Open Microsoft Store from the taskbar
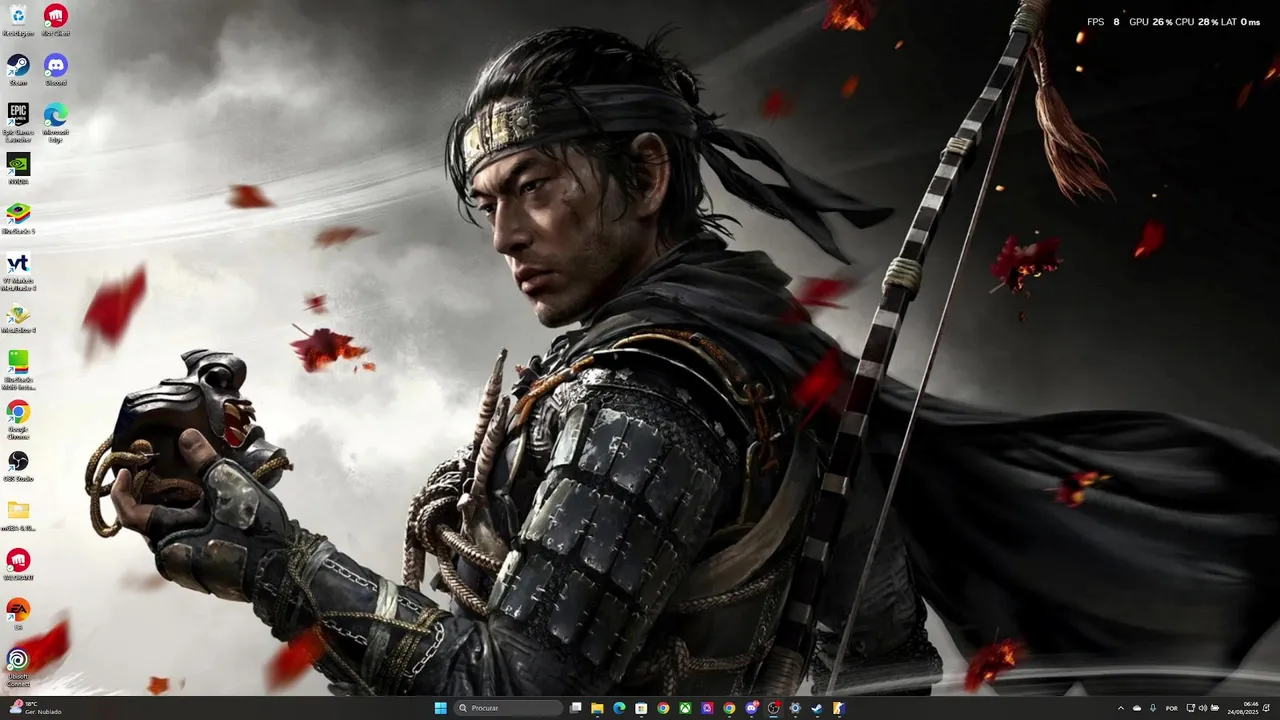Viewport: 1280px width, 720px height. (641, 708)
